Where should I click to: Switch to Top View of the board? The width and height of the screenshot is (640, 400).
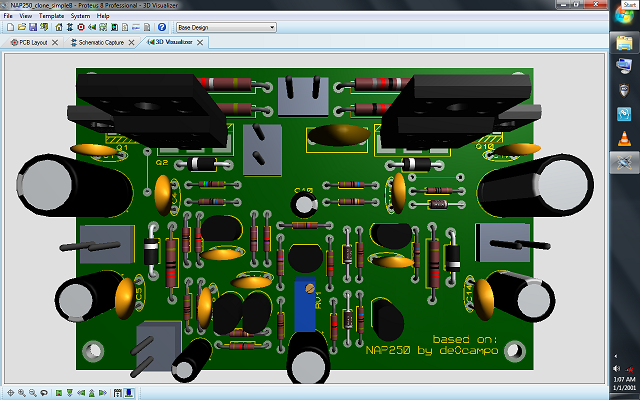point(59,393)
